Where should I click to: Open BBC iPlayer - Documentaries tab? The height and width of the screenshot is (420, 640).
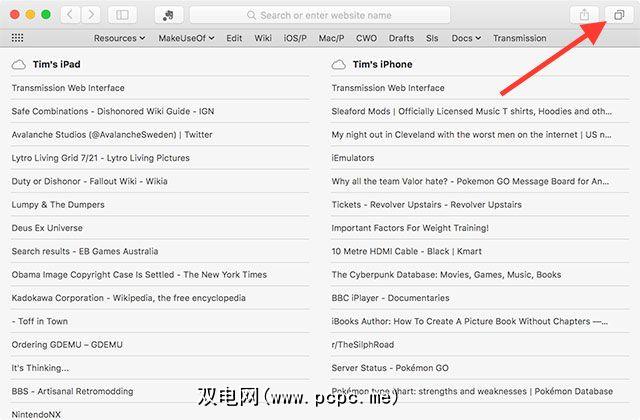[x=480, y=298]
